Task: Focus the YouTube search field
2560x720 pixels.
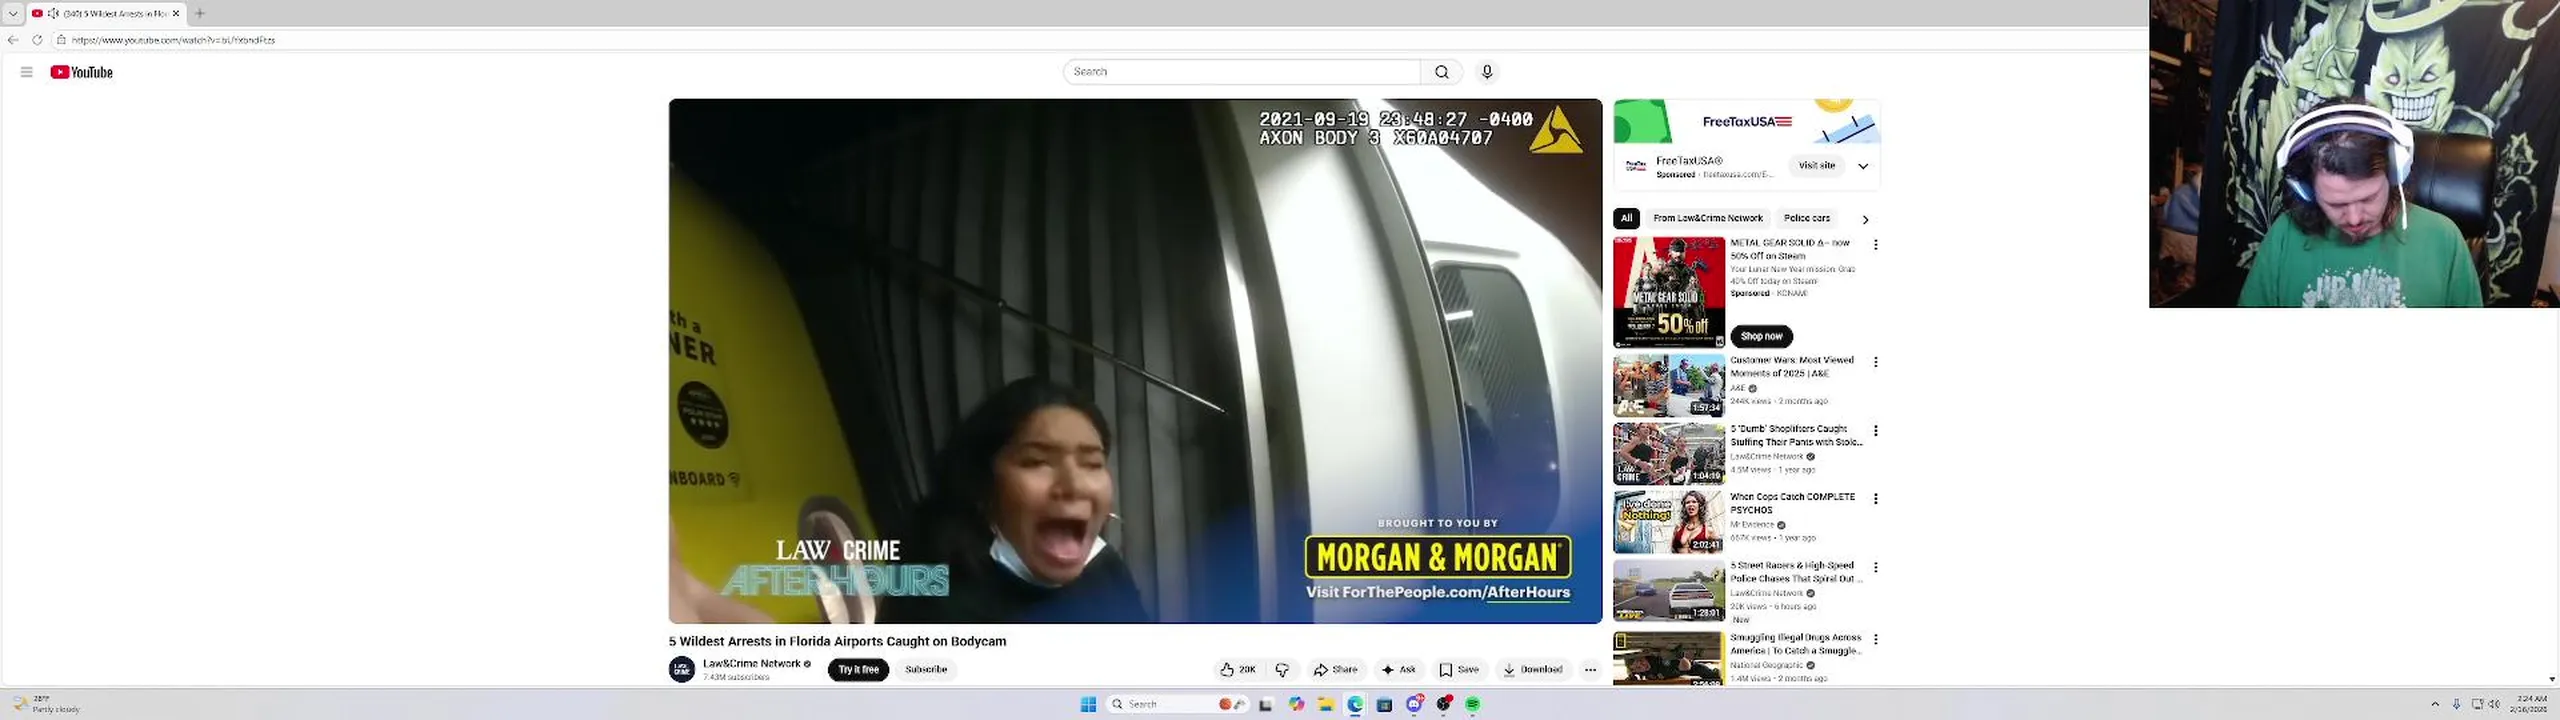Action: pos(1242,72)
